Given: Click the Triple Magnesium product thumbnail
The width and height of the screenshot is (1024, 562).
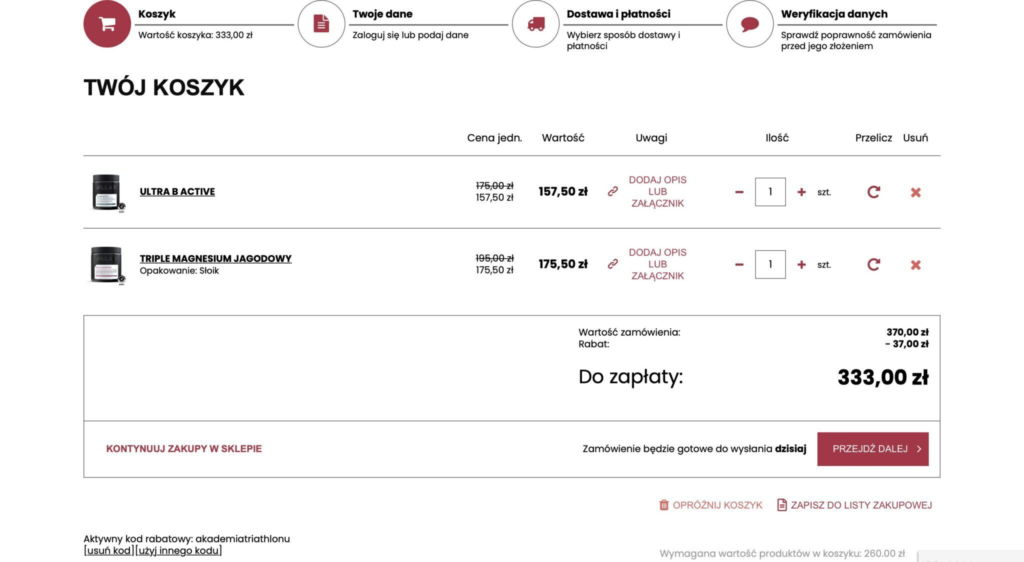Looking at the screenshot, I should tap(106, 265).
